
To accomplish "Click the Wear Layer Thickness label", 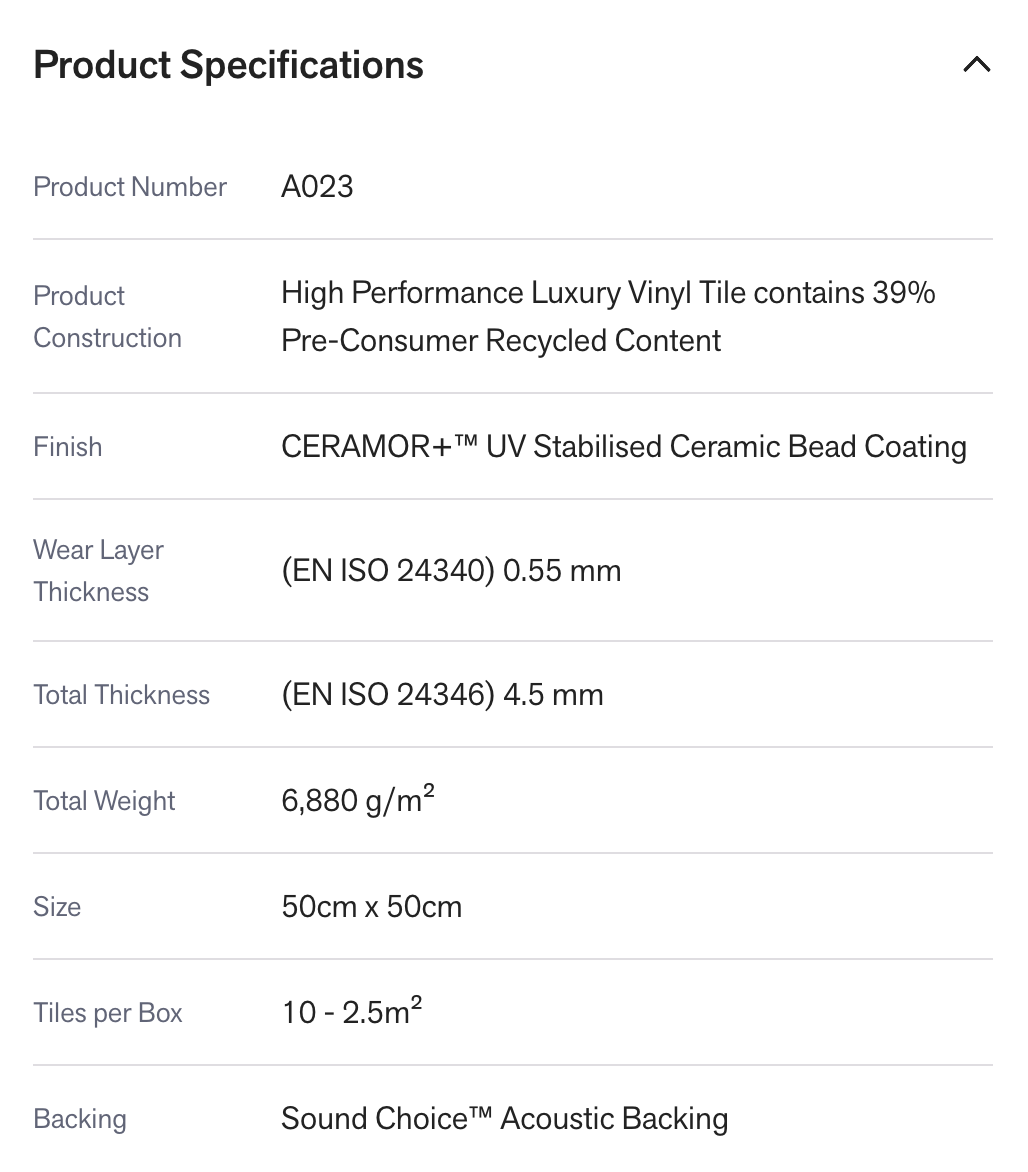I will 98,571.
